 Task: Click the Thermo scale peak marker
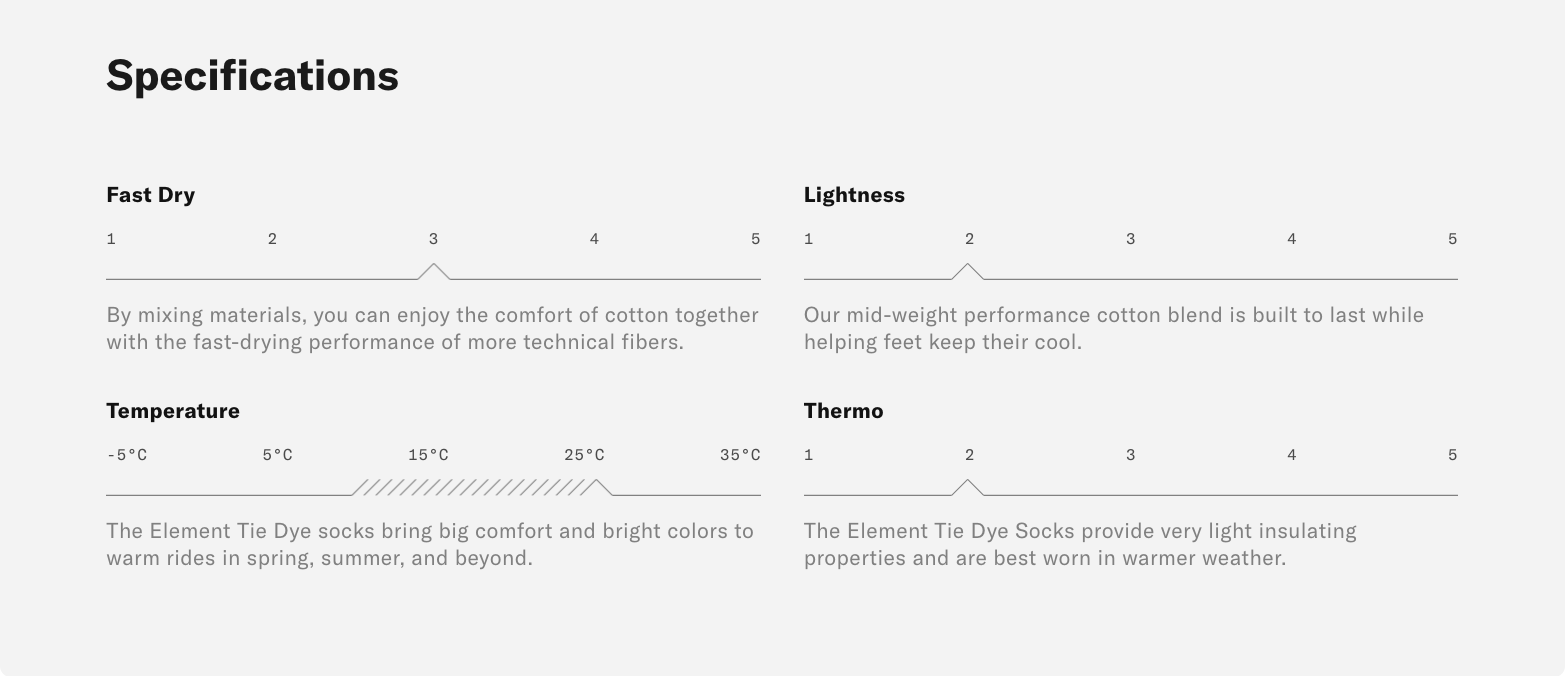coord(968,487)
